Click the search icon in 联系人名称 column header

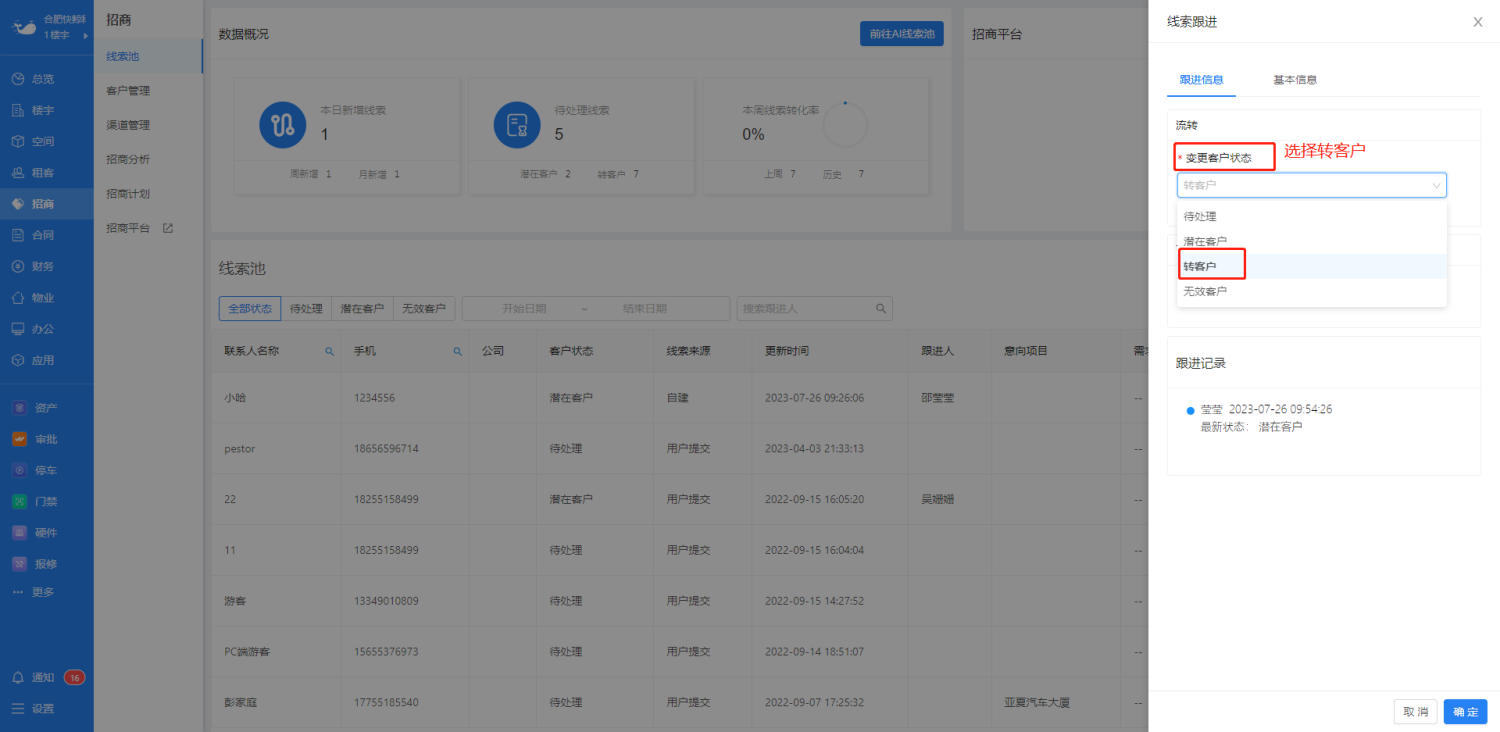pos(329,352)
